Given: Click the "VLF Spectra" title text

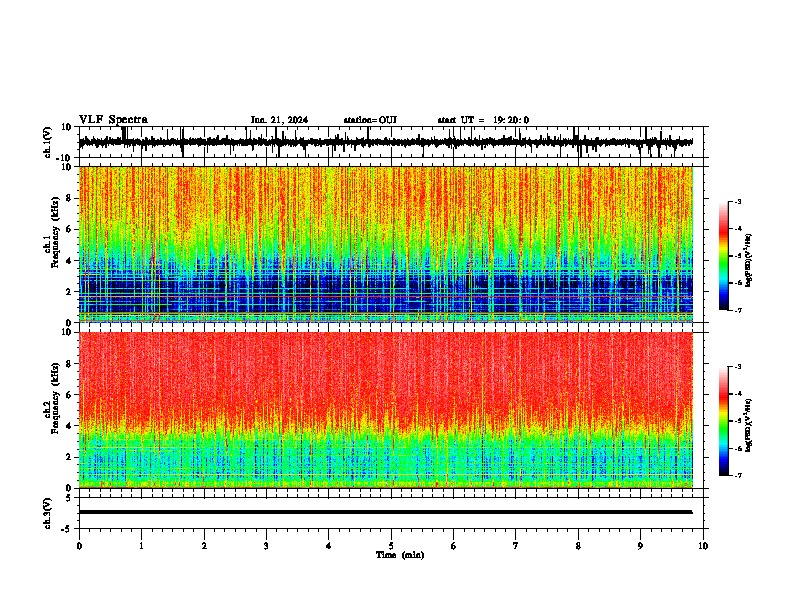Looking at the screenshot, I should point(114,120).
